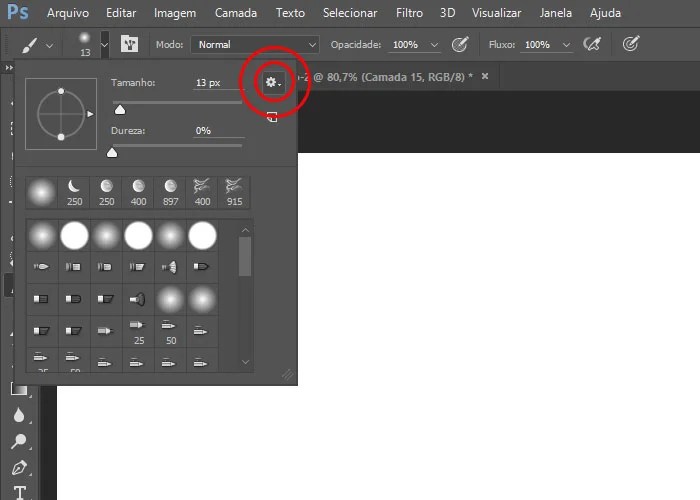This screenshot has height=500, width=700.
Task: Collapse the brush preset picker dropdown arrow
Action: pyautogui.click(x=104, y=45)
